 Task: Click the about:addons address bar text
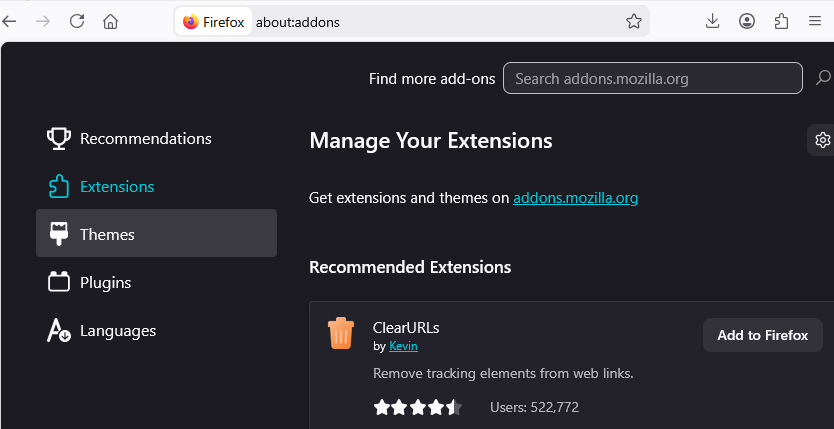[298, 22]
